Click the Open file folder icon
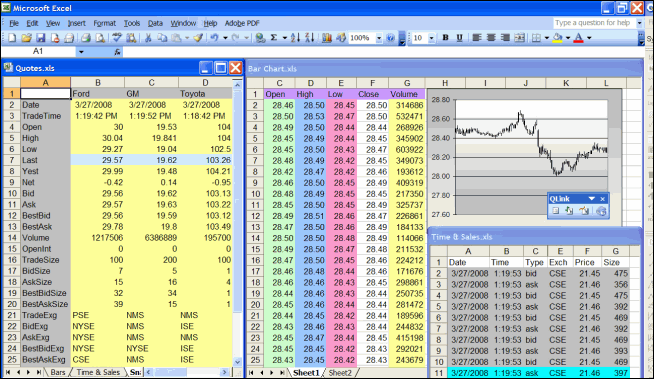Viewport: 654px width, 379px height. click(26, 38)
